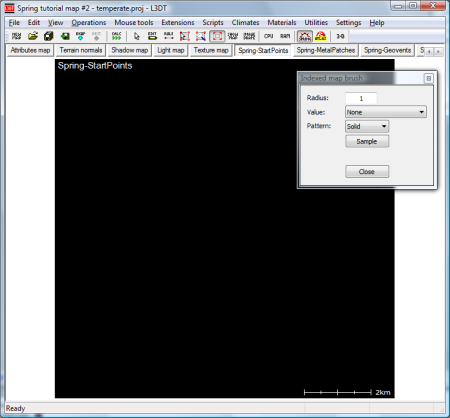Open the Mouse tools menu
This screenshot has width=450, height=418.
tap(134, 23)
